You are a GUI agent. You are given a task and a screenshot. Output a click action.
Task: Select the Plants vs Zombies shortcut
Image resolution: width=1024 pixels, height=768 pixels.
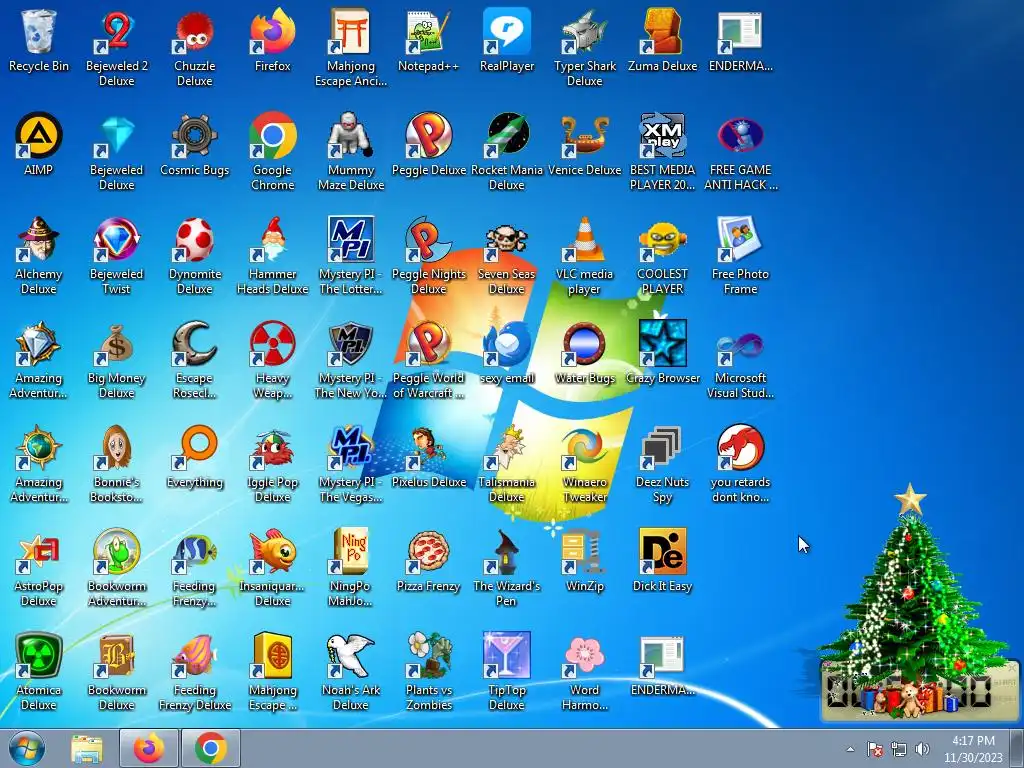[428, 655]
